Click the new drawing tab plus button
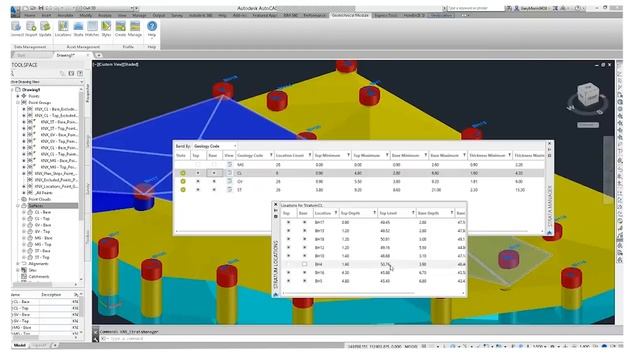 pos(98,55)
